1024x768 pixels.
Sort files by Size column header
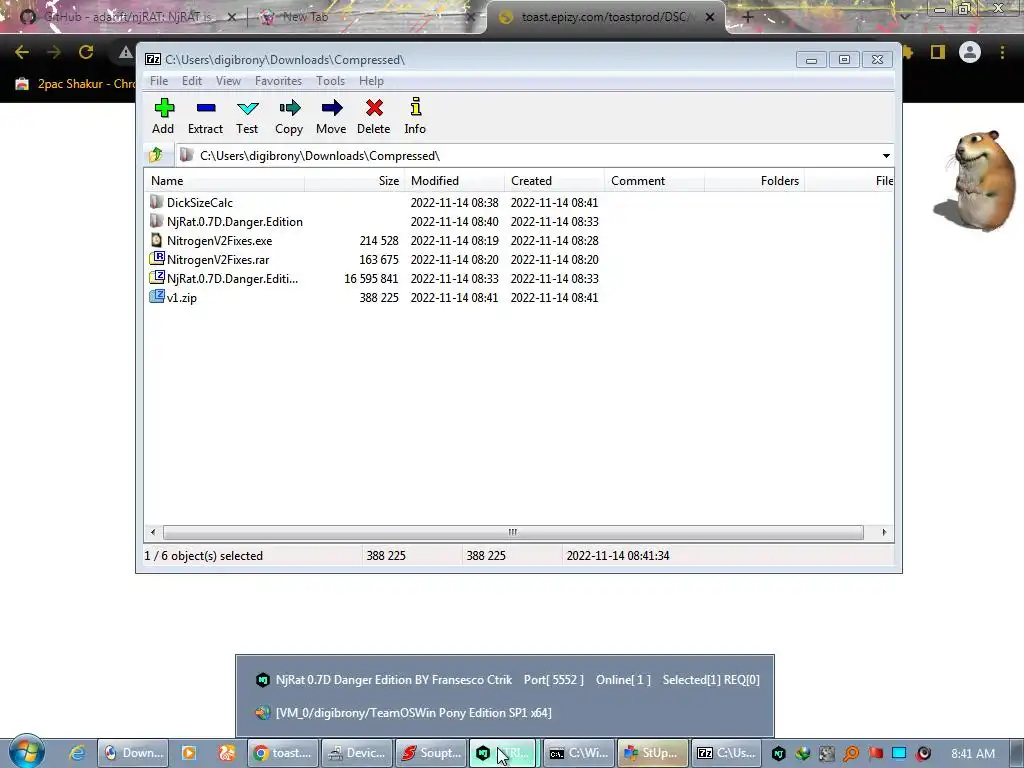click(x=355, y=181)
